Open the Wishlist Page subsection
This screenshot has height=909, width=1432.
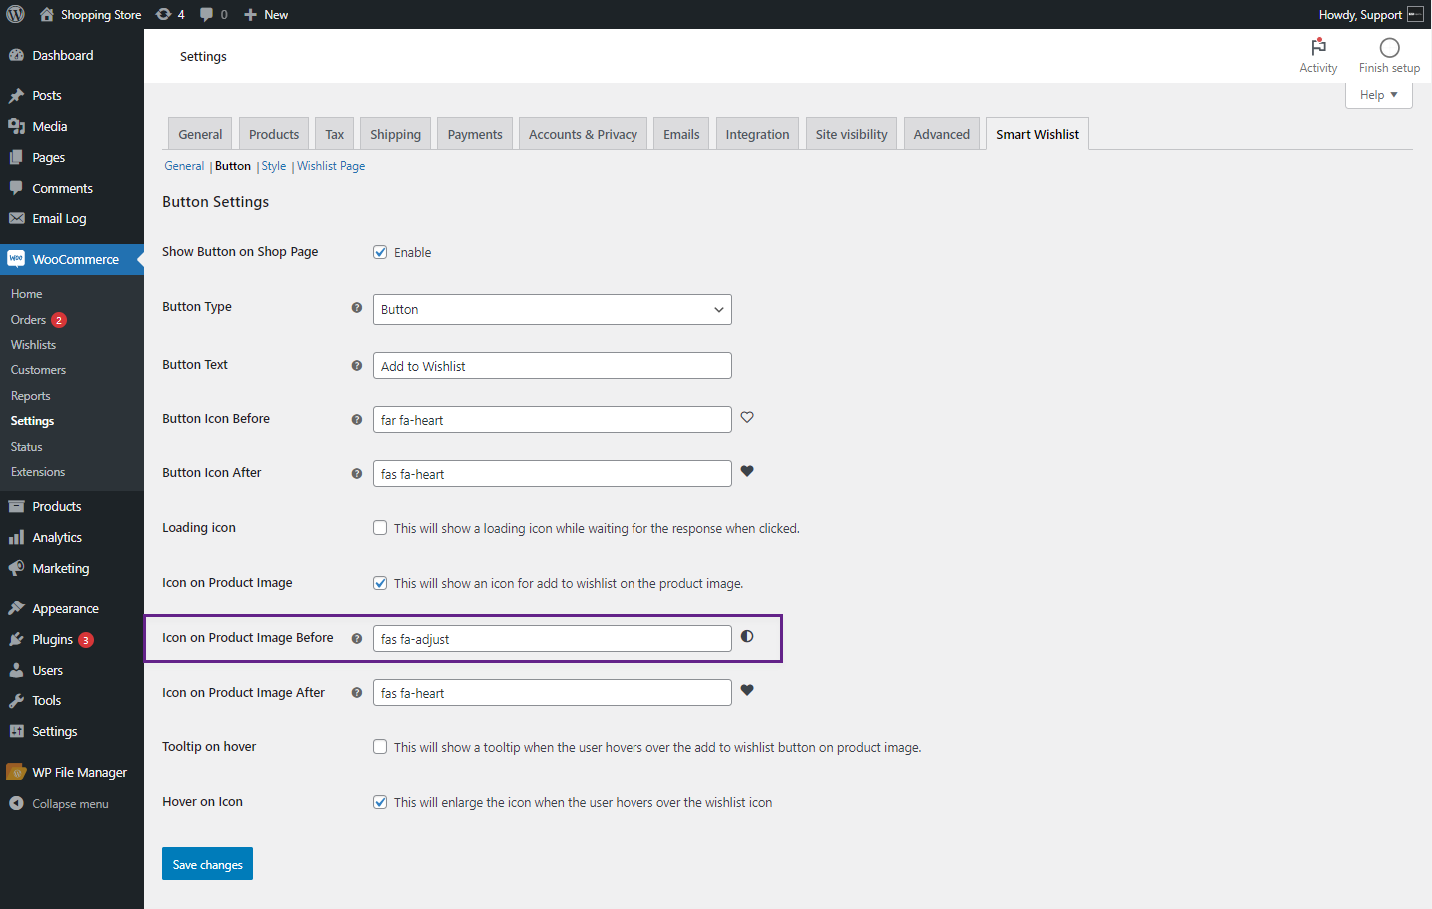point(331,166)
